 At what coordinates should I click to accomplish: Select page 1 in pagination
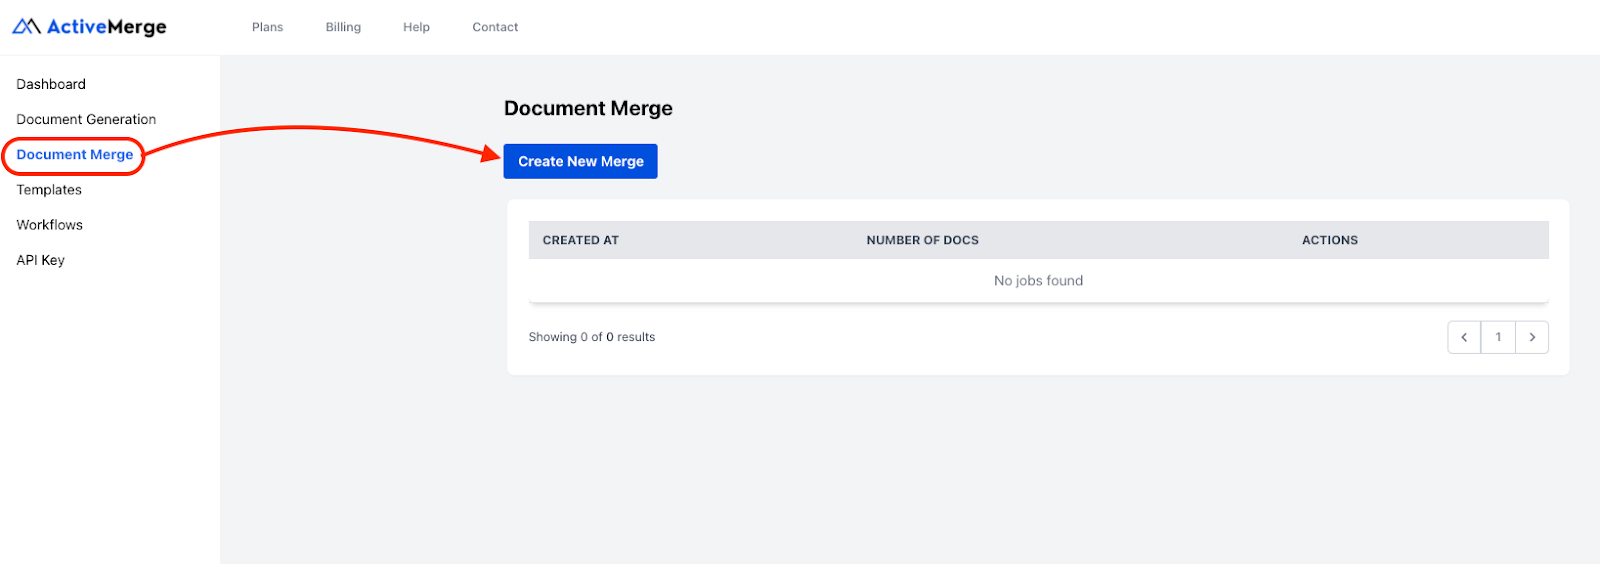tap(1498, 337)
